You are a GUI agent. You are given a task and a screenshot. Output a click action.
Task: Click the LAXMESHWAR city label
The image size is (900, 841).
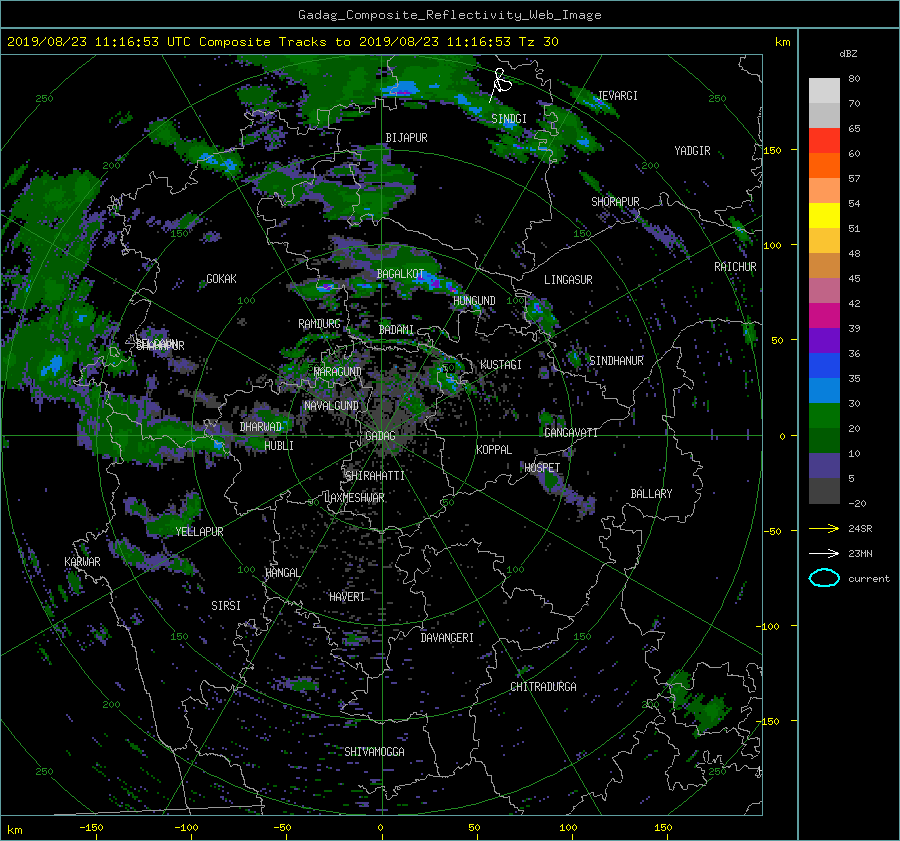(354, 498)
